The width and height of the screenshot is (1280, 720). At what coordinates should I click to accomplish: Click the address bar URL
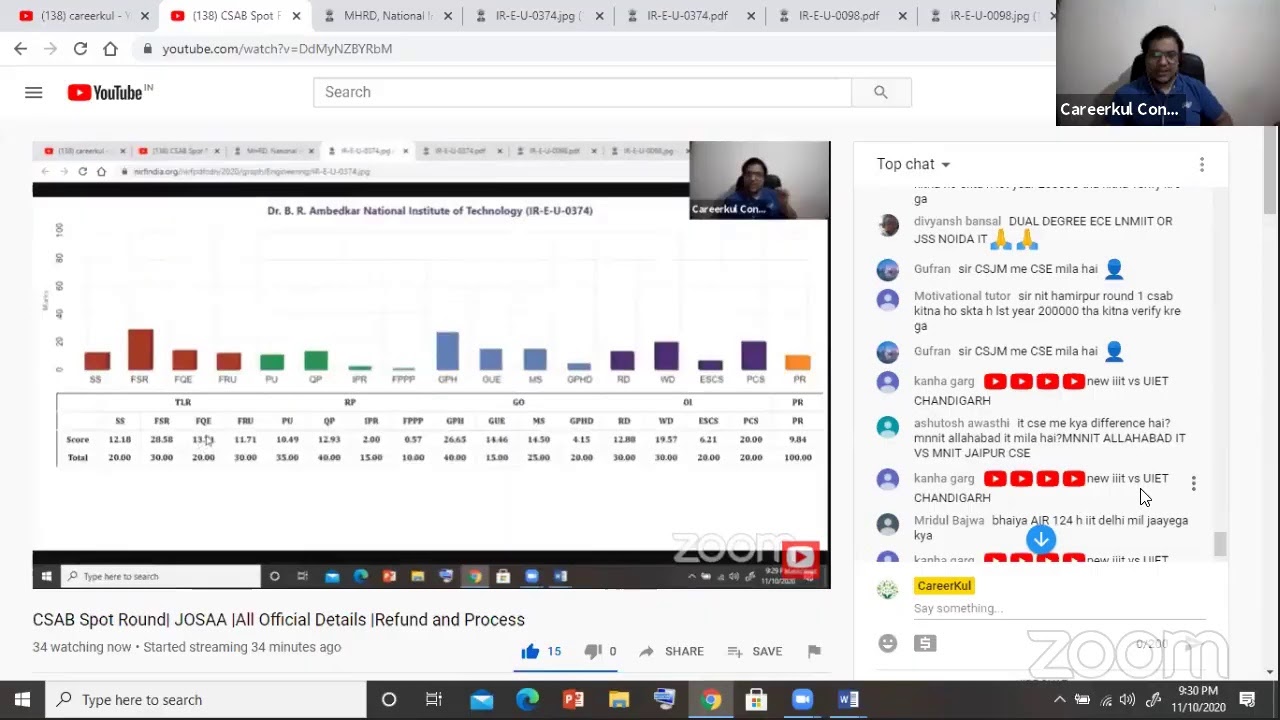click(x=277, y=48)
